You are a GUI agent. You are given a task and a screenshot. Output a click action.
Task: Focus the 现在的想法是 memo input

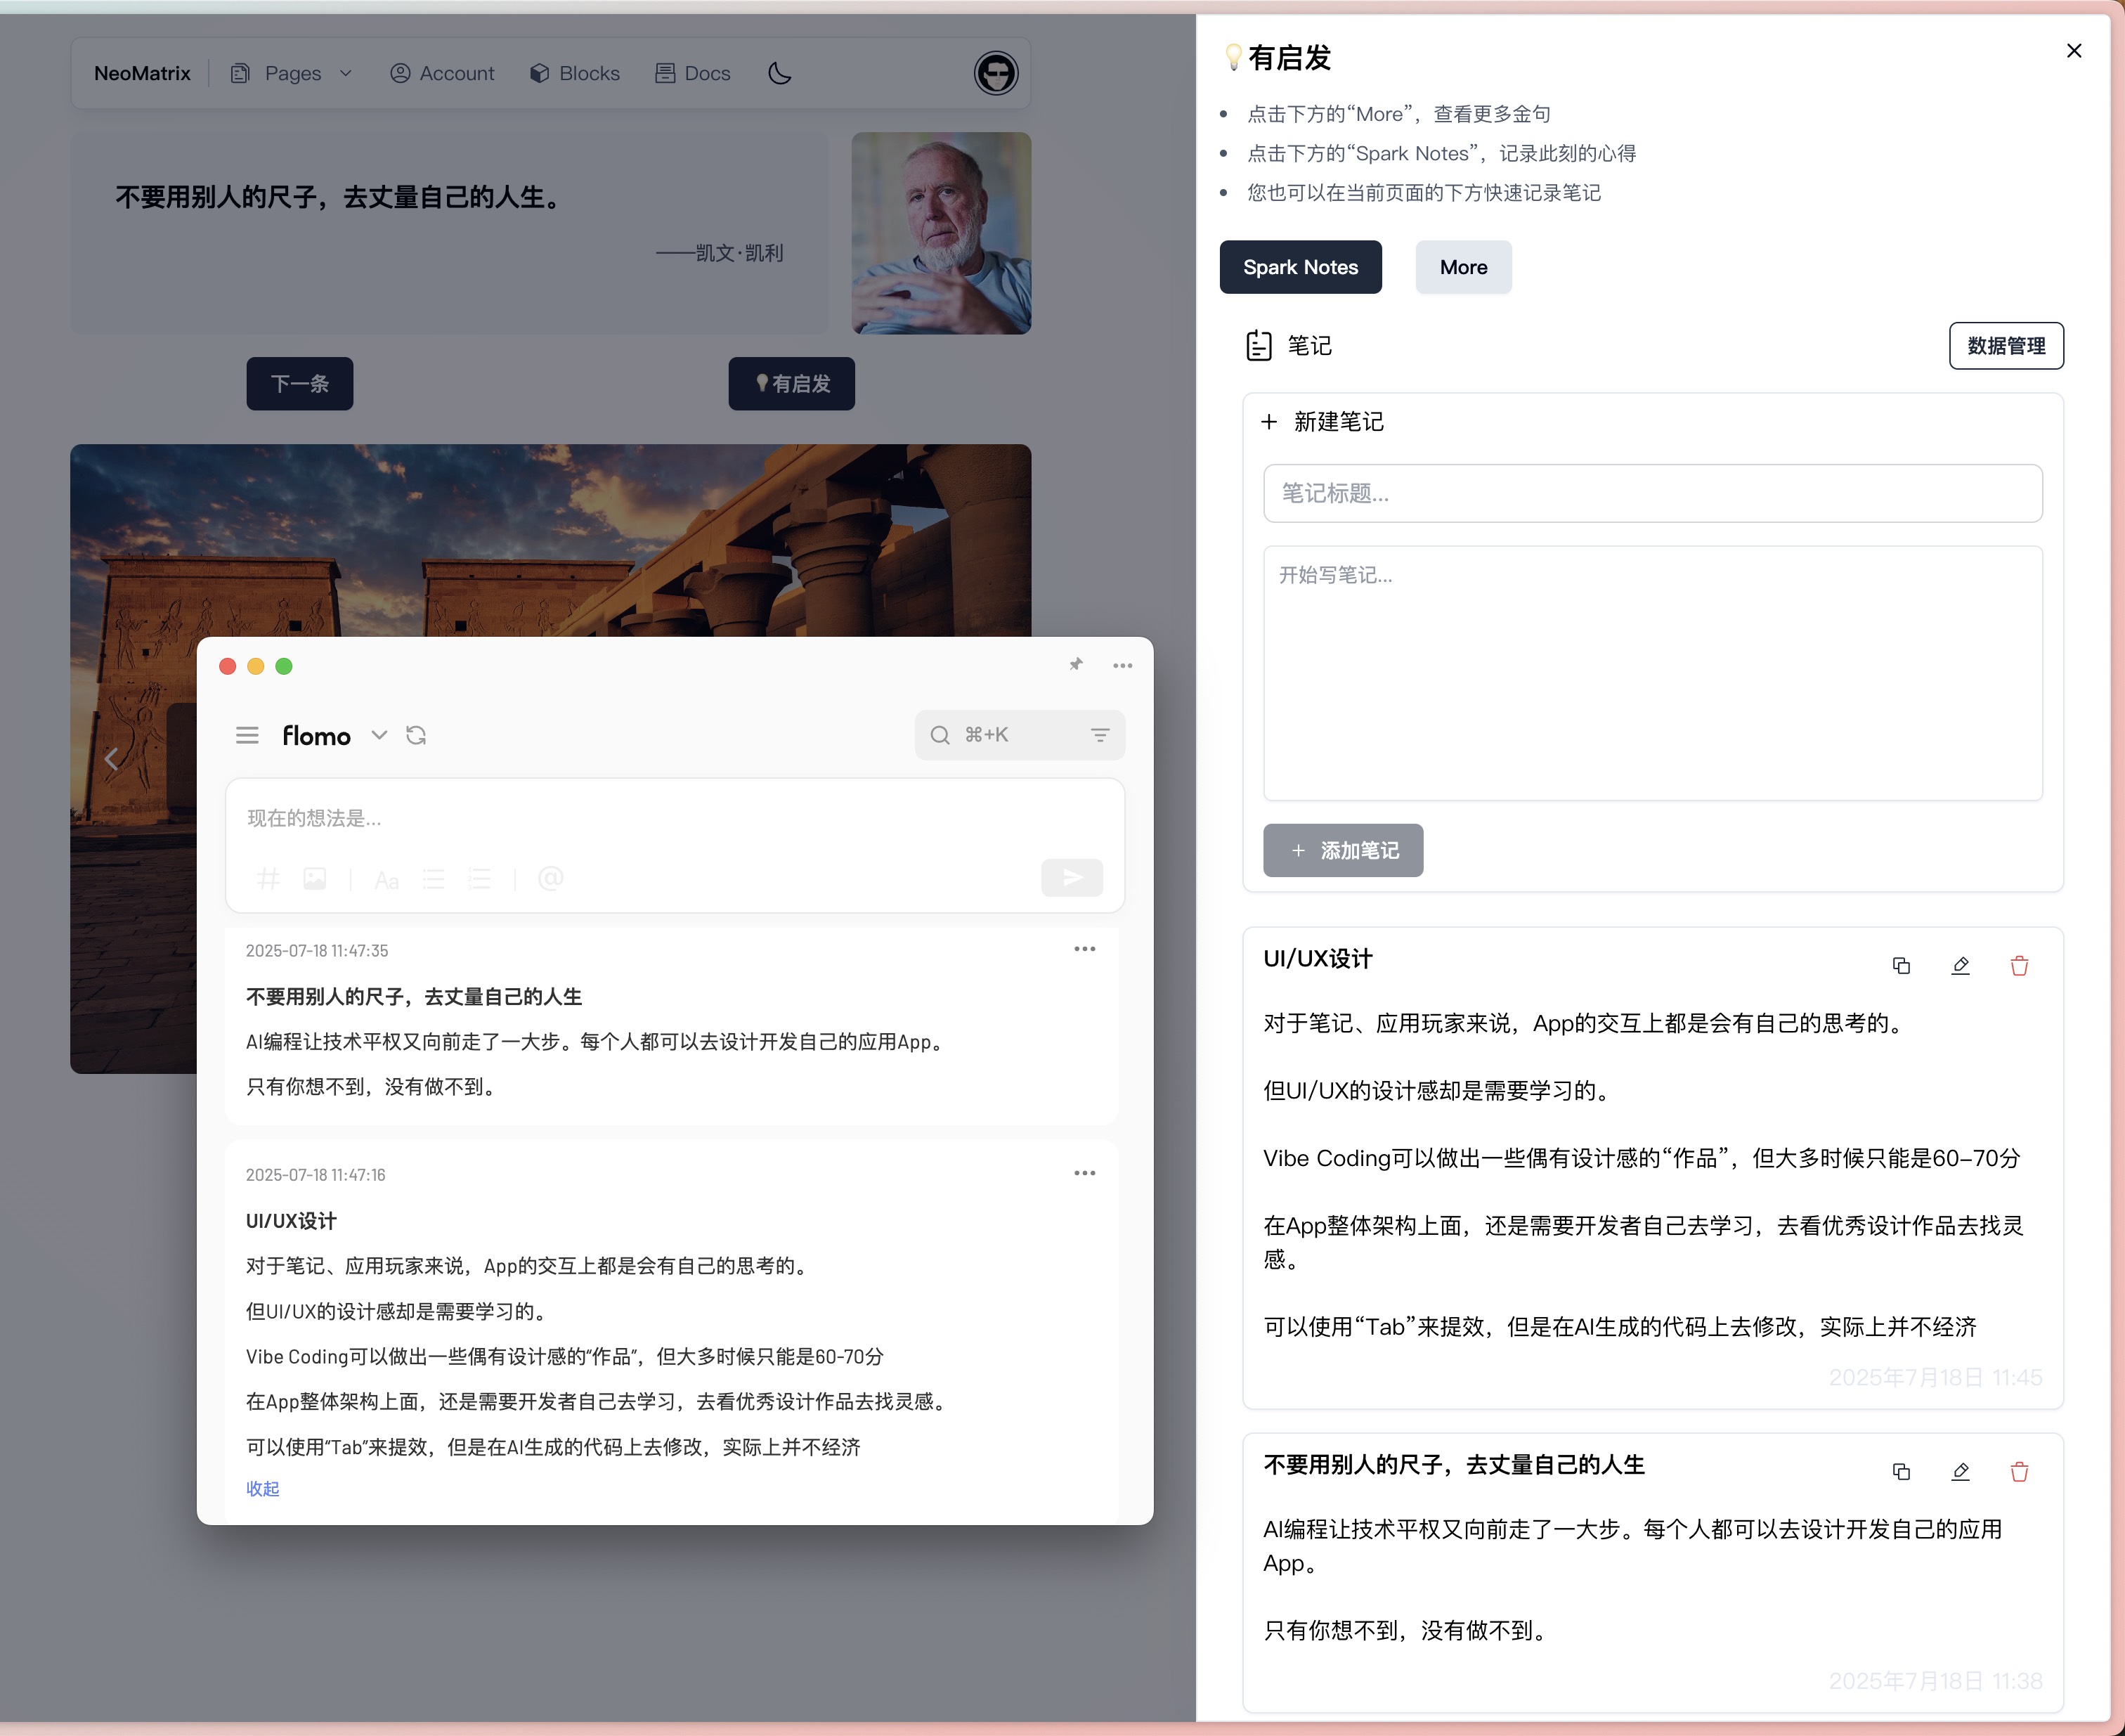tap(675, 818)
